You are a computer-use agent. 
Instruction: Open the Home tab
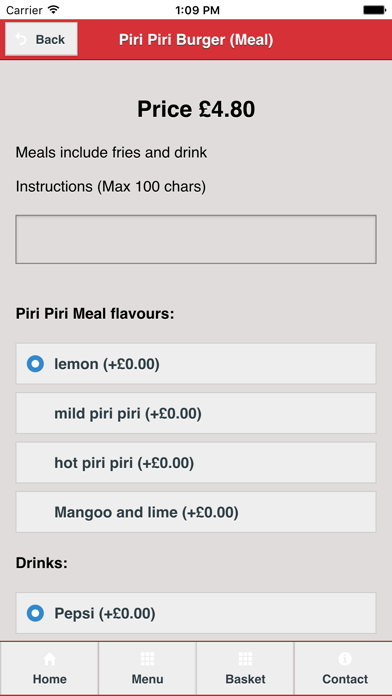49,668
